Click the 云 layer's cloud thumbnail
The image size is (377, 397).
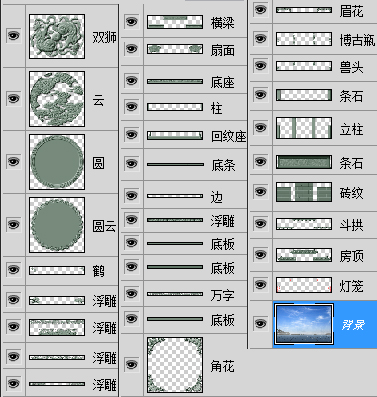coord(57,99)
